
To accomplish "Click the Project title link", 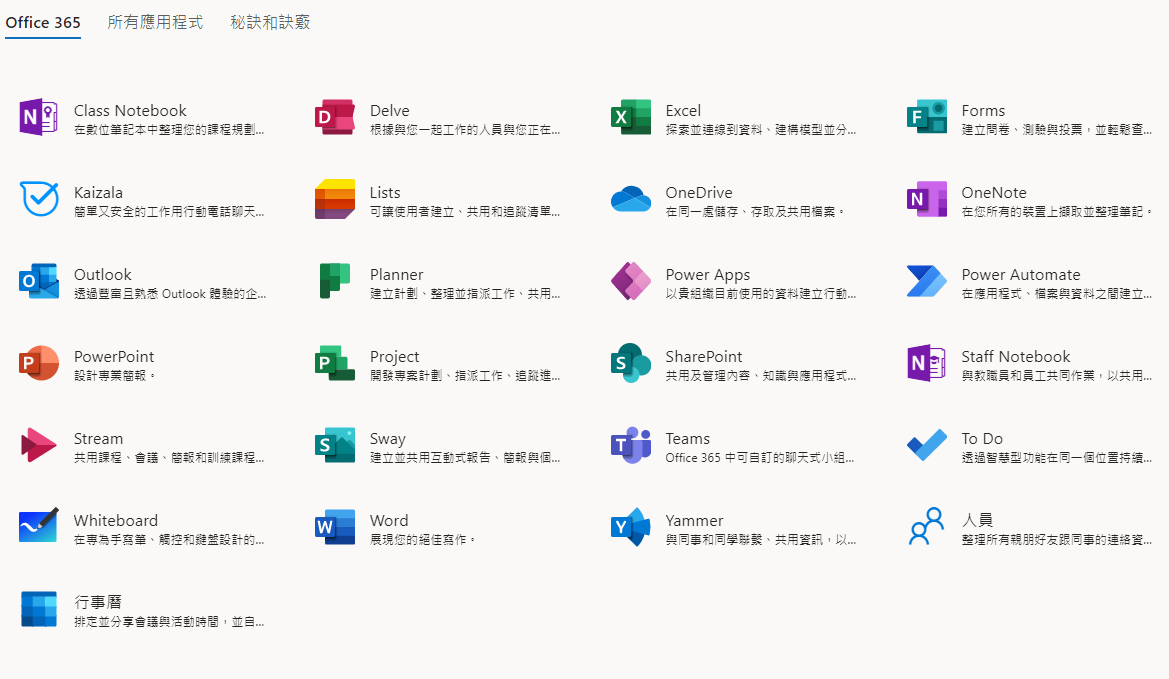I will coord(394,357).
